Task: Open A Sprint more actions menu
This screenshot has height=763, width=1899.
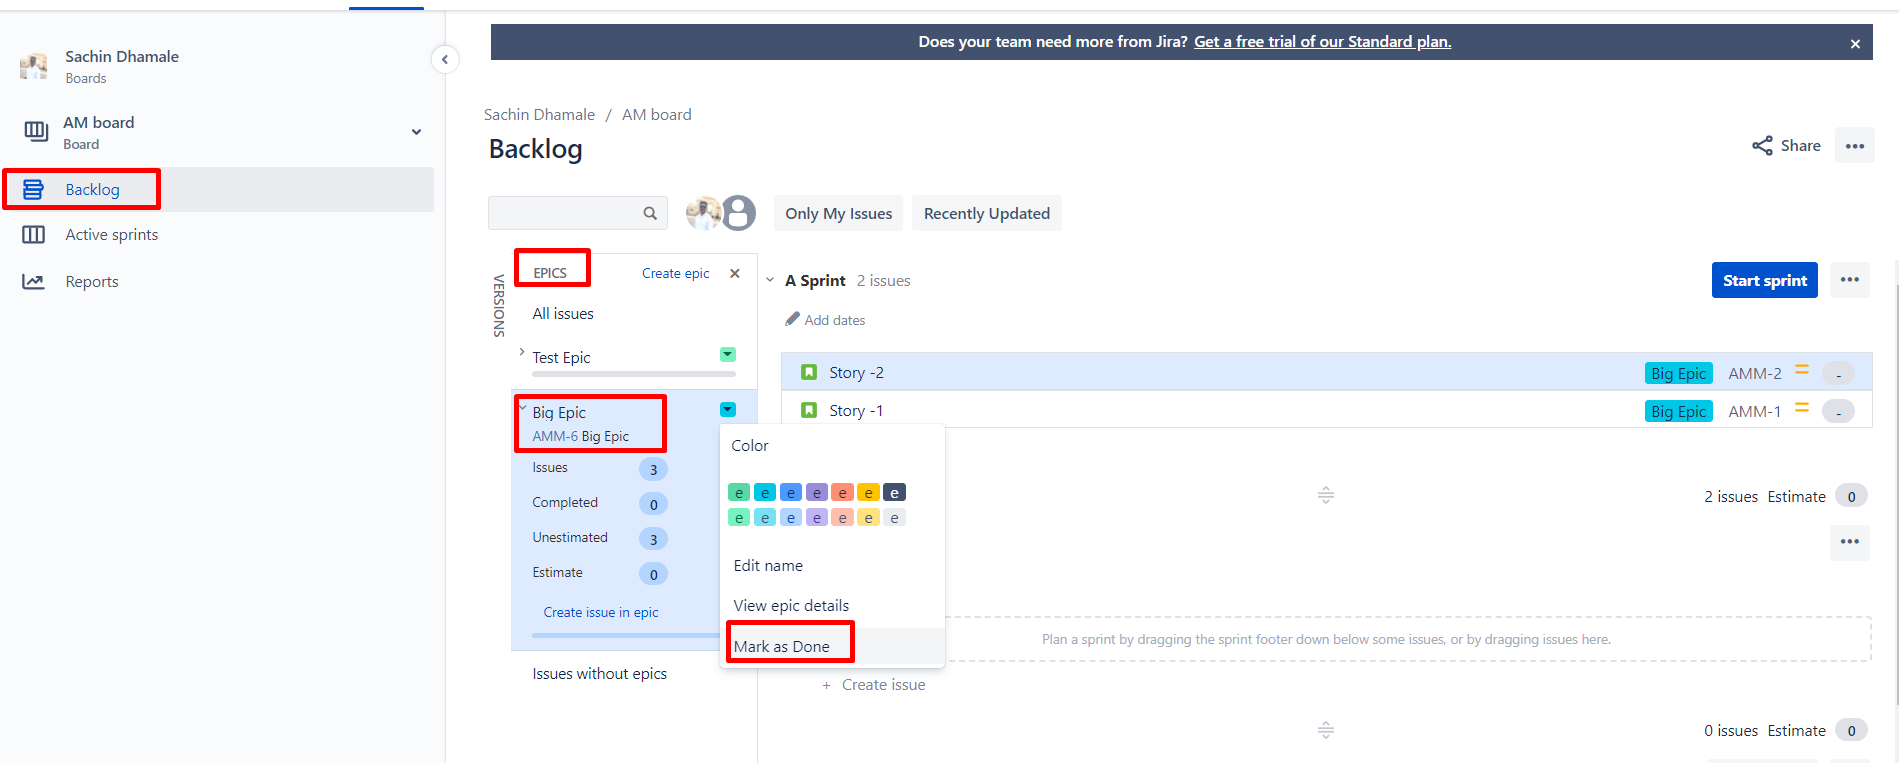Action: click(x=1850, y=280)
